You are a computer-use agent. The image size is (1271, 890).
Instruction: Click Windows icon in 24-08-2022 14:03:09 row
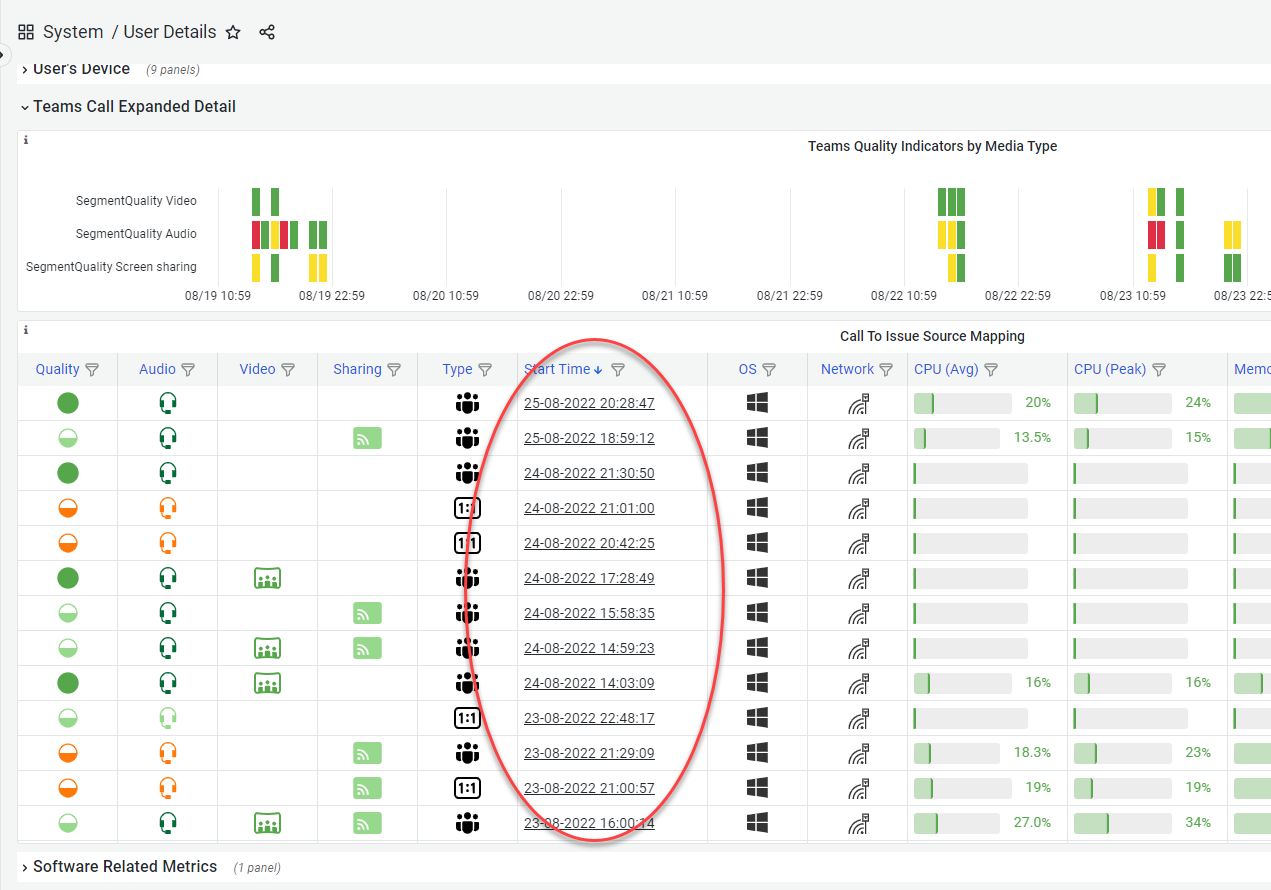click(x=757, y=683)
